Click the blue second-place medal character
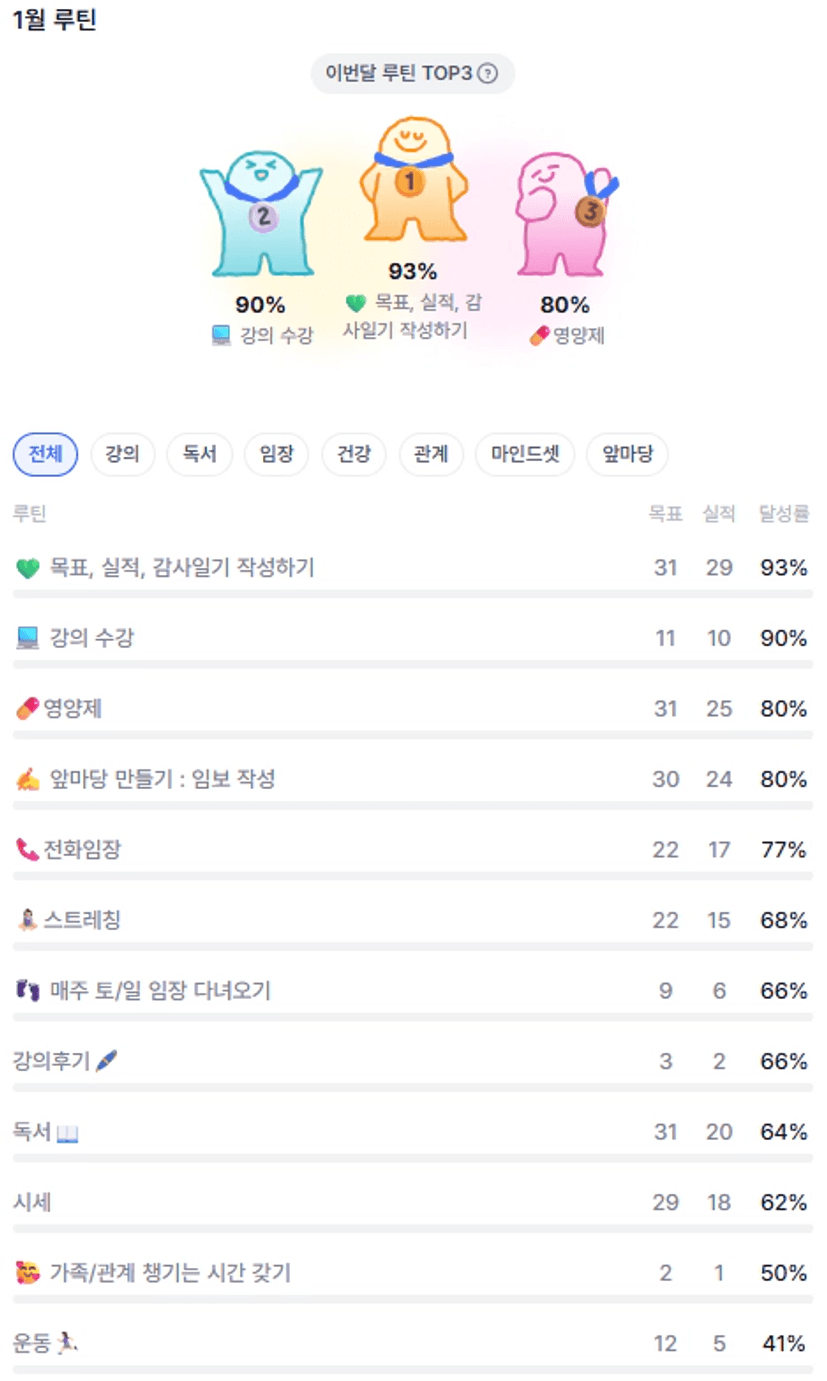Viewport: 827px width, 1381px height. pos(261,214)
